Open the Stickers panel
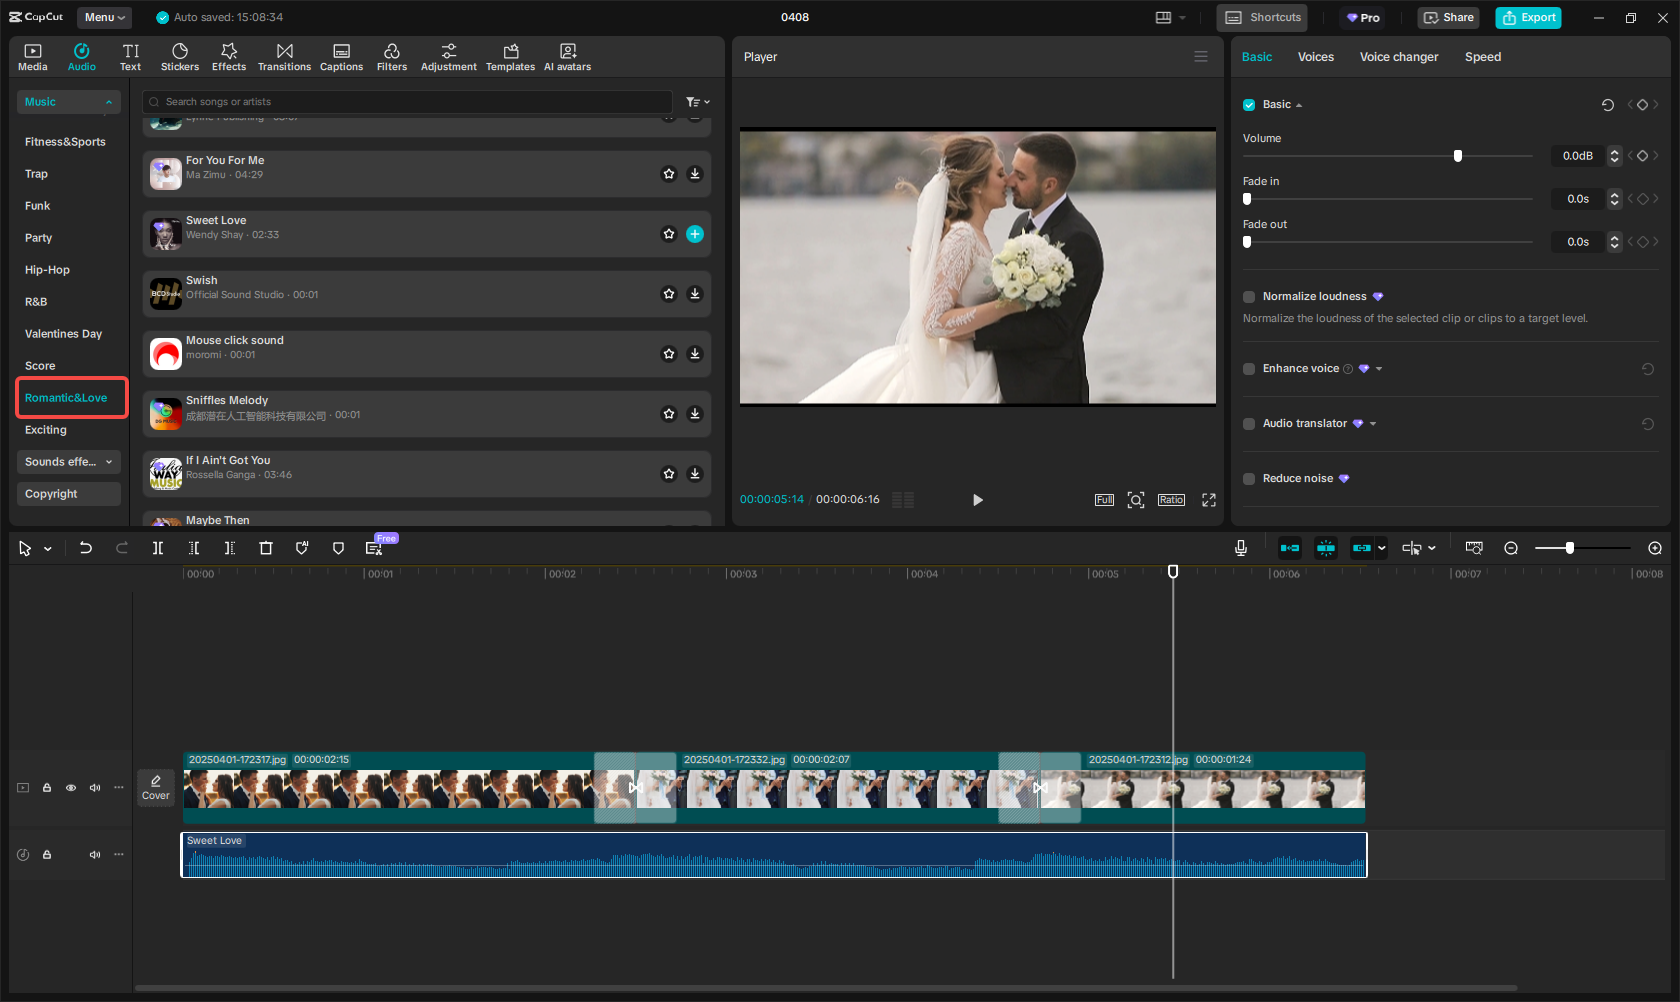The height and width of the screenshot is (1002, 1680). 180,57
